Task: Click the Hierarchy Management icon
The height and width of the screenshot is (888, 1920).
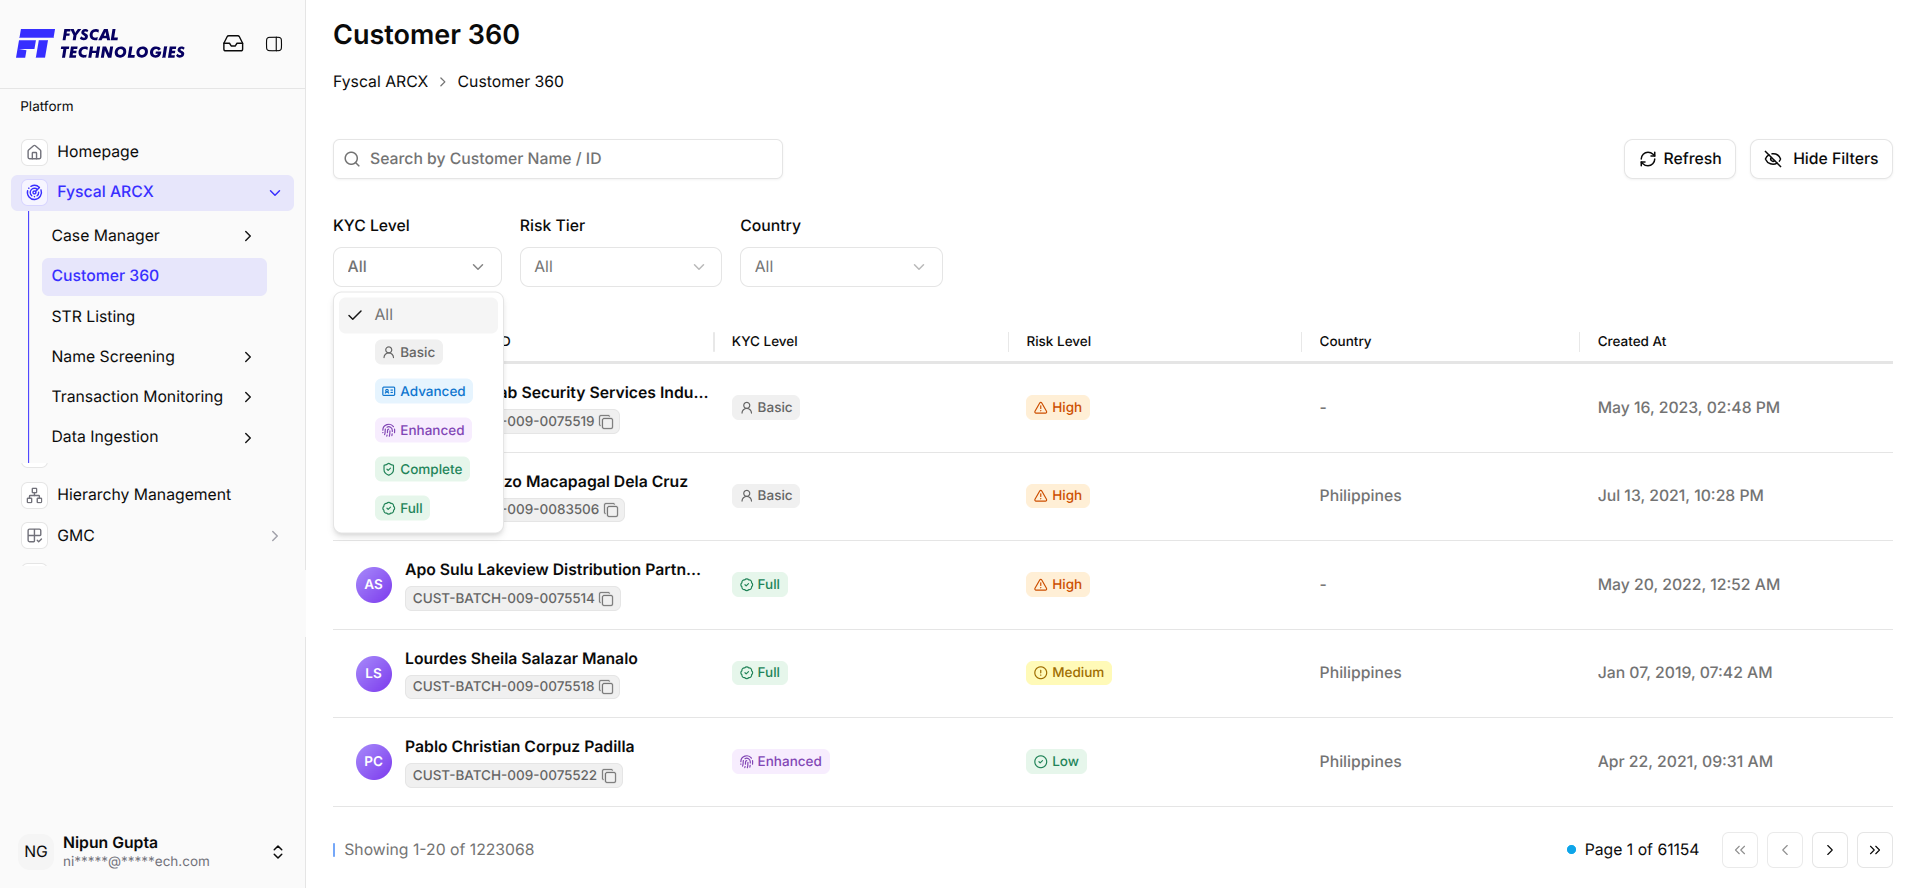Action: tap(35, 495)
